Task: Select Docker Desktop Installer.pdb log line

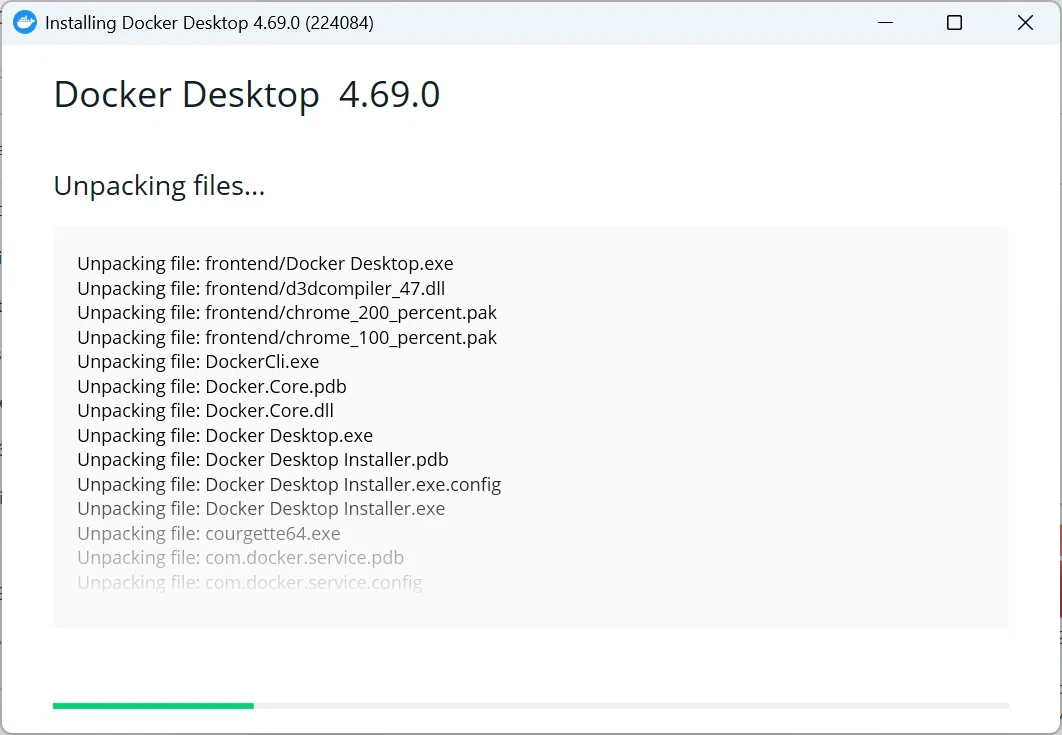Action: tap(263, 459)
